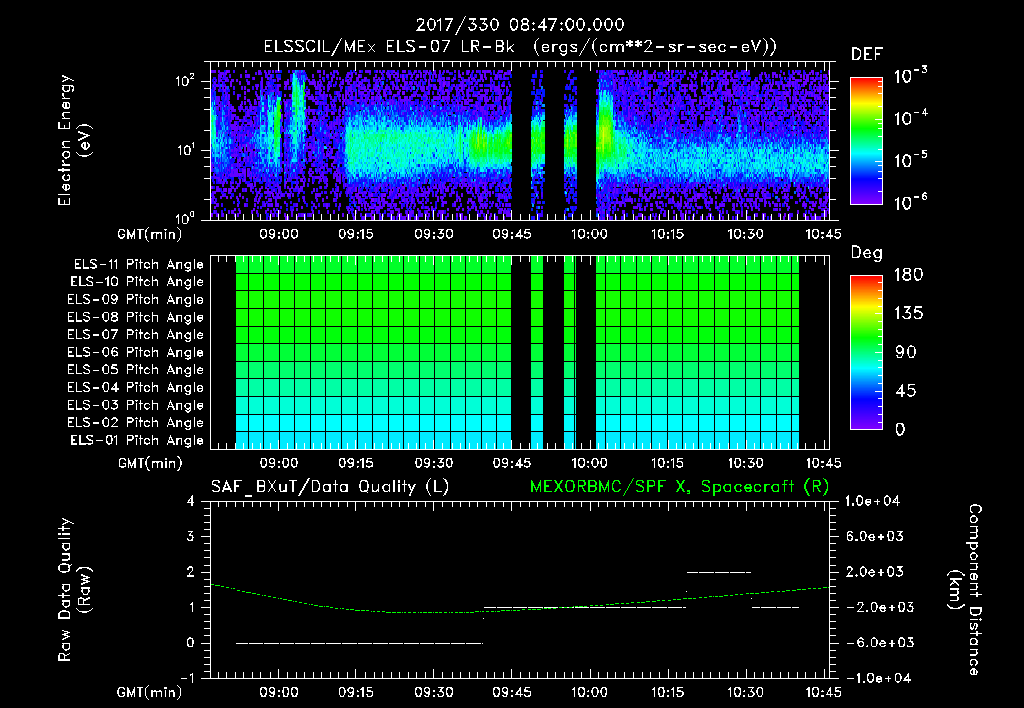This screenshot has height=708, width=1024.
Task: Click the Component Distance (km) axis label
Action: (965, 590)
